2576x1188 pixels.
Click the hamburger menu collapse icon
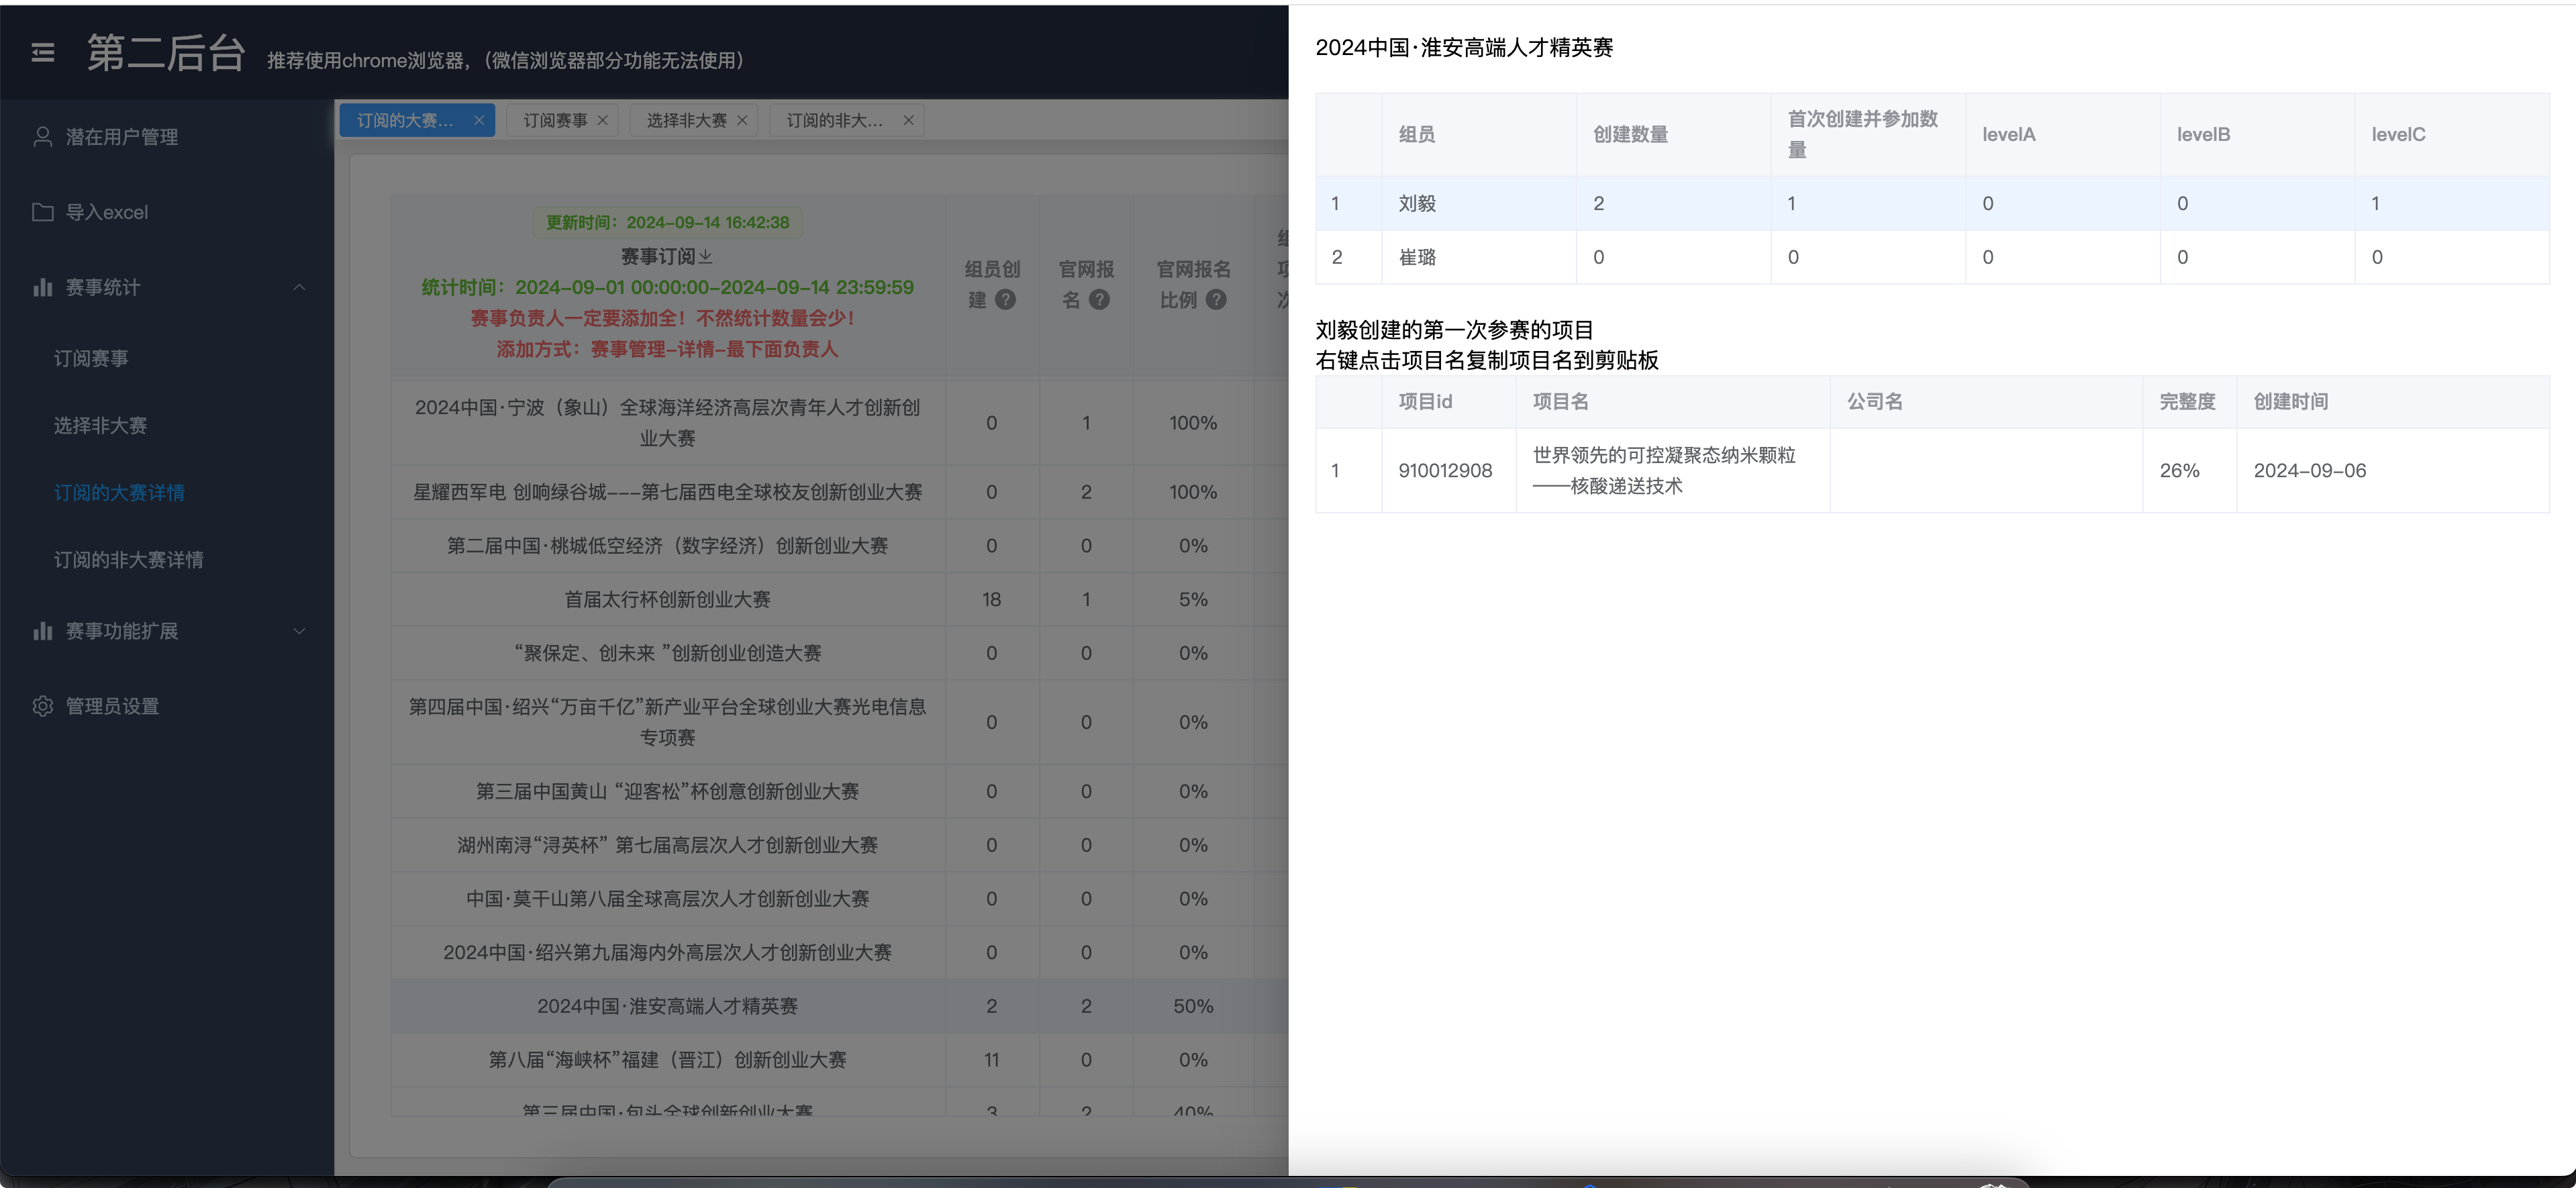pyautogui.click(x=43, y=52)
